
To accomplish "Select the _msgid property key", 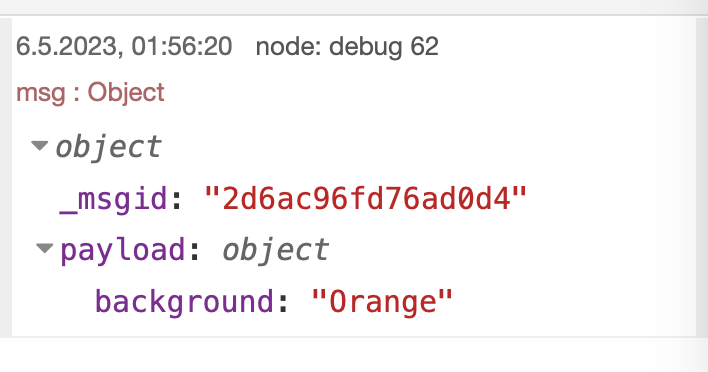I will click(x=113, y=199).
